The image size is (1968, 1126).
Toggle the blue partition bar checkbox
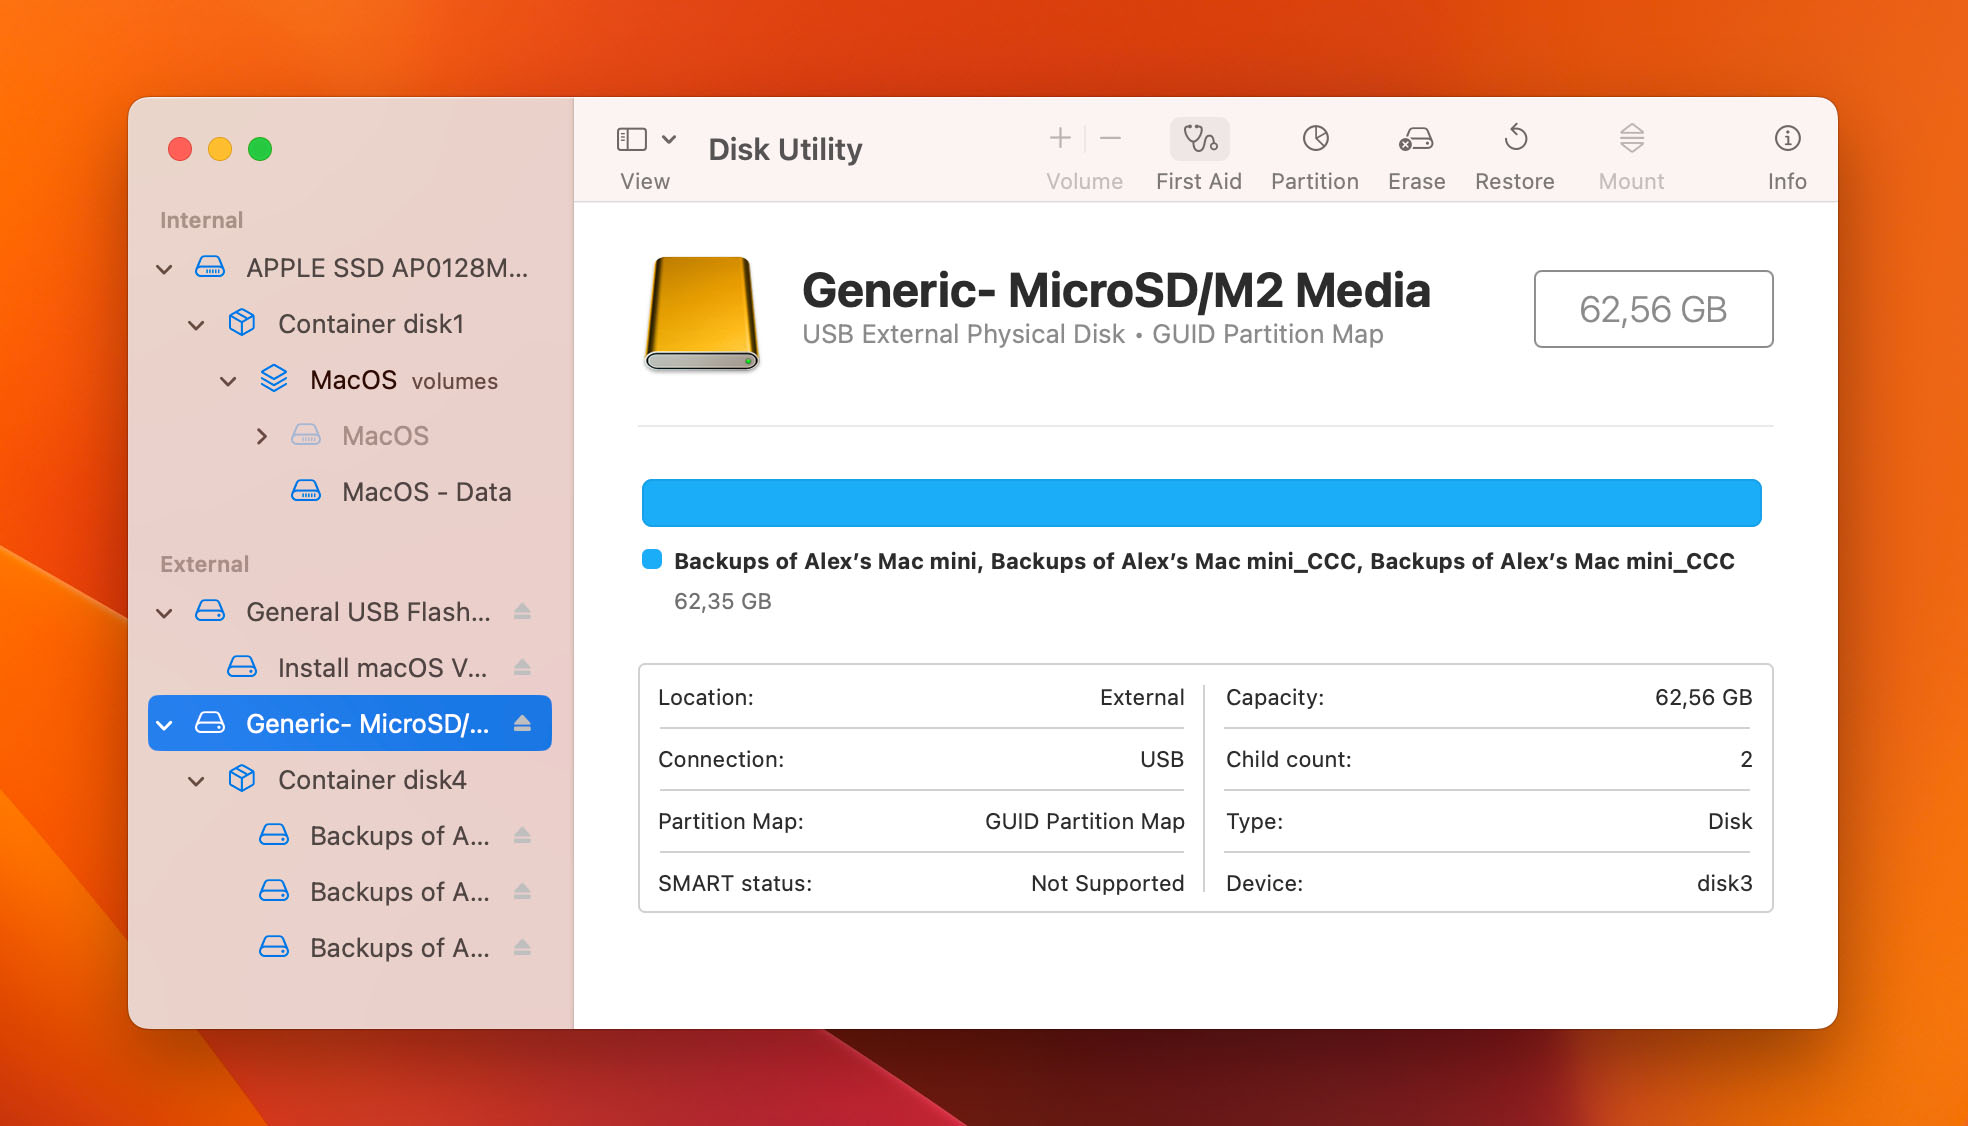651,561
